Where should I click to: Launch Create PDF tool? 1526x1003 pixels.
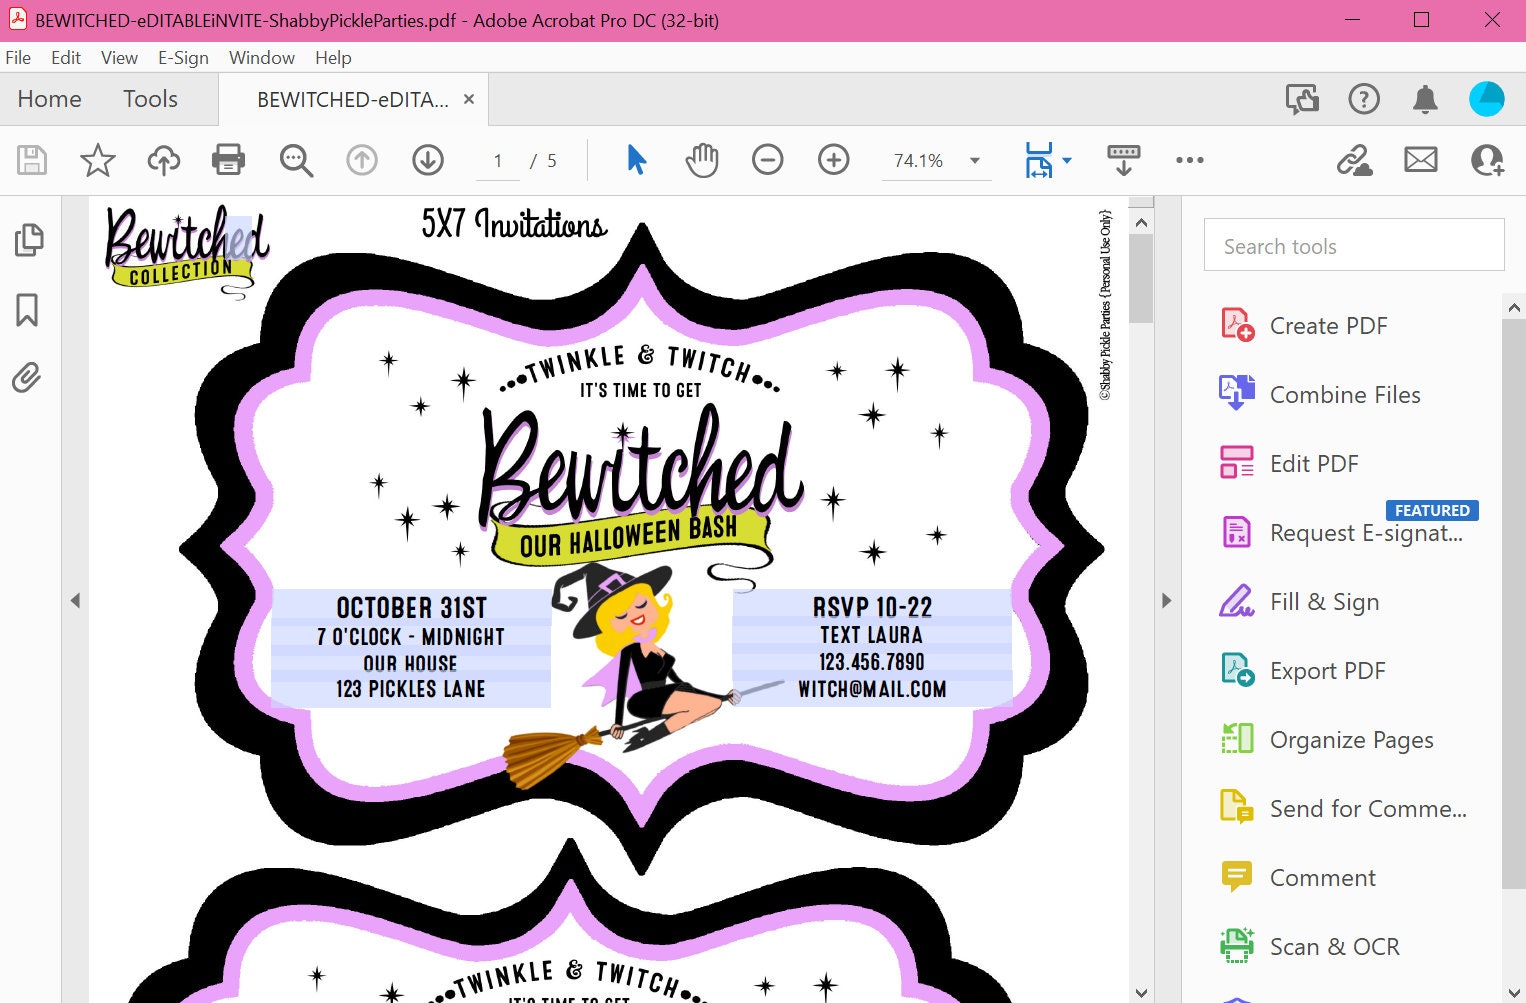click(x=1304, y=326)
